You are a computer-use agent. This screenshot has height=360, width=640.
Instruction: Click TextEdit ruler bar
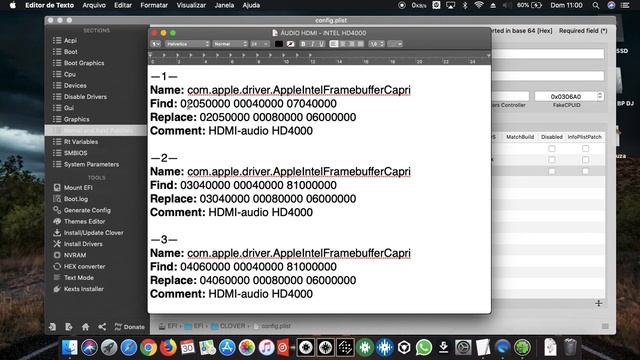319,58
